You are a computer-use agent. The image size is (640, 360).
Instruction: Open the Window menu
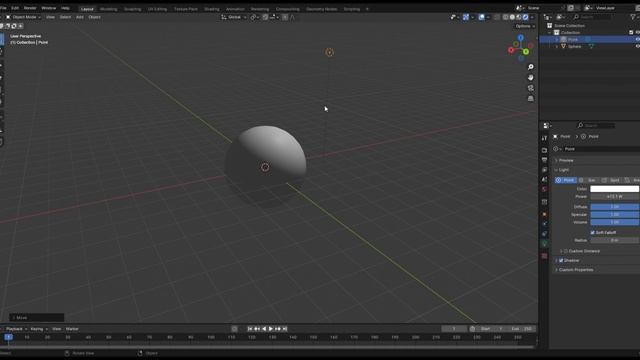pyautogui.click(x=49, y=8)
